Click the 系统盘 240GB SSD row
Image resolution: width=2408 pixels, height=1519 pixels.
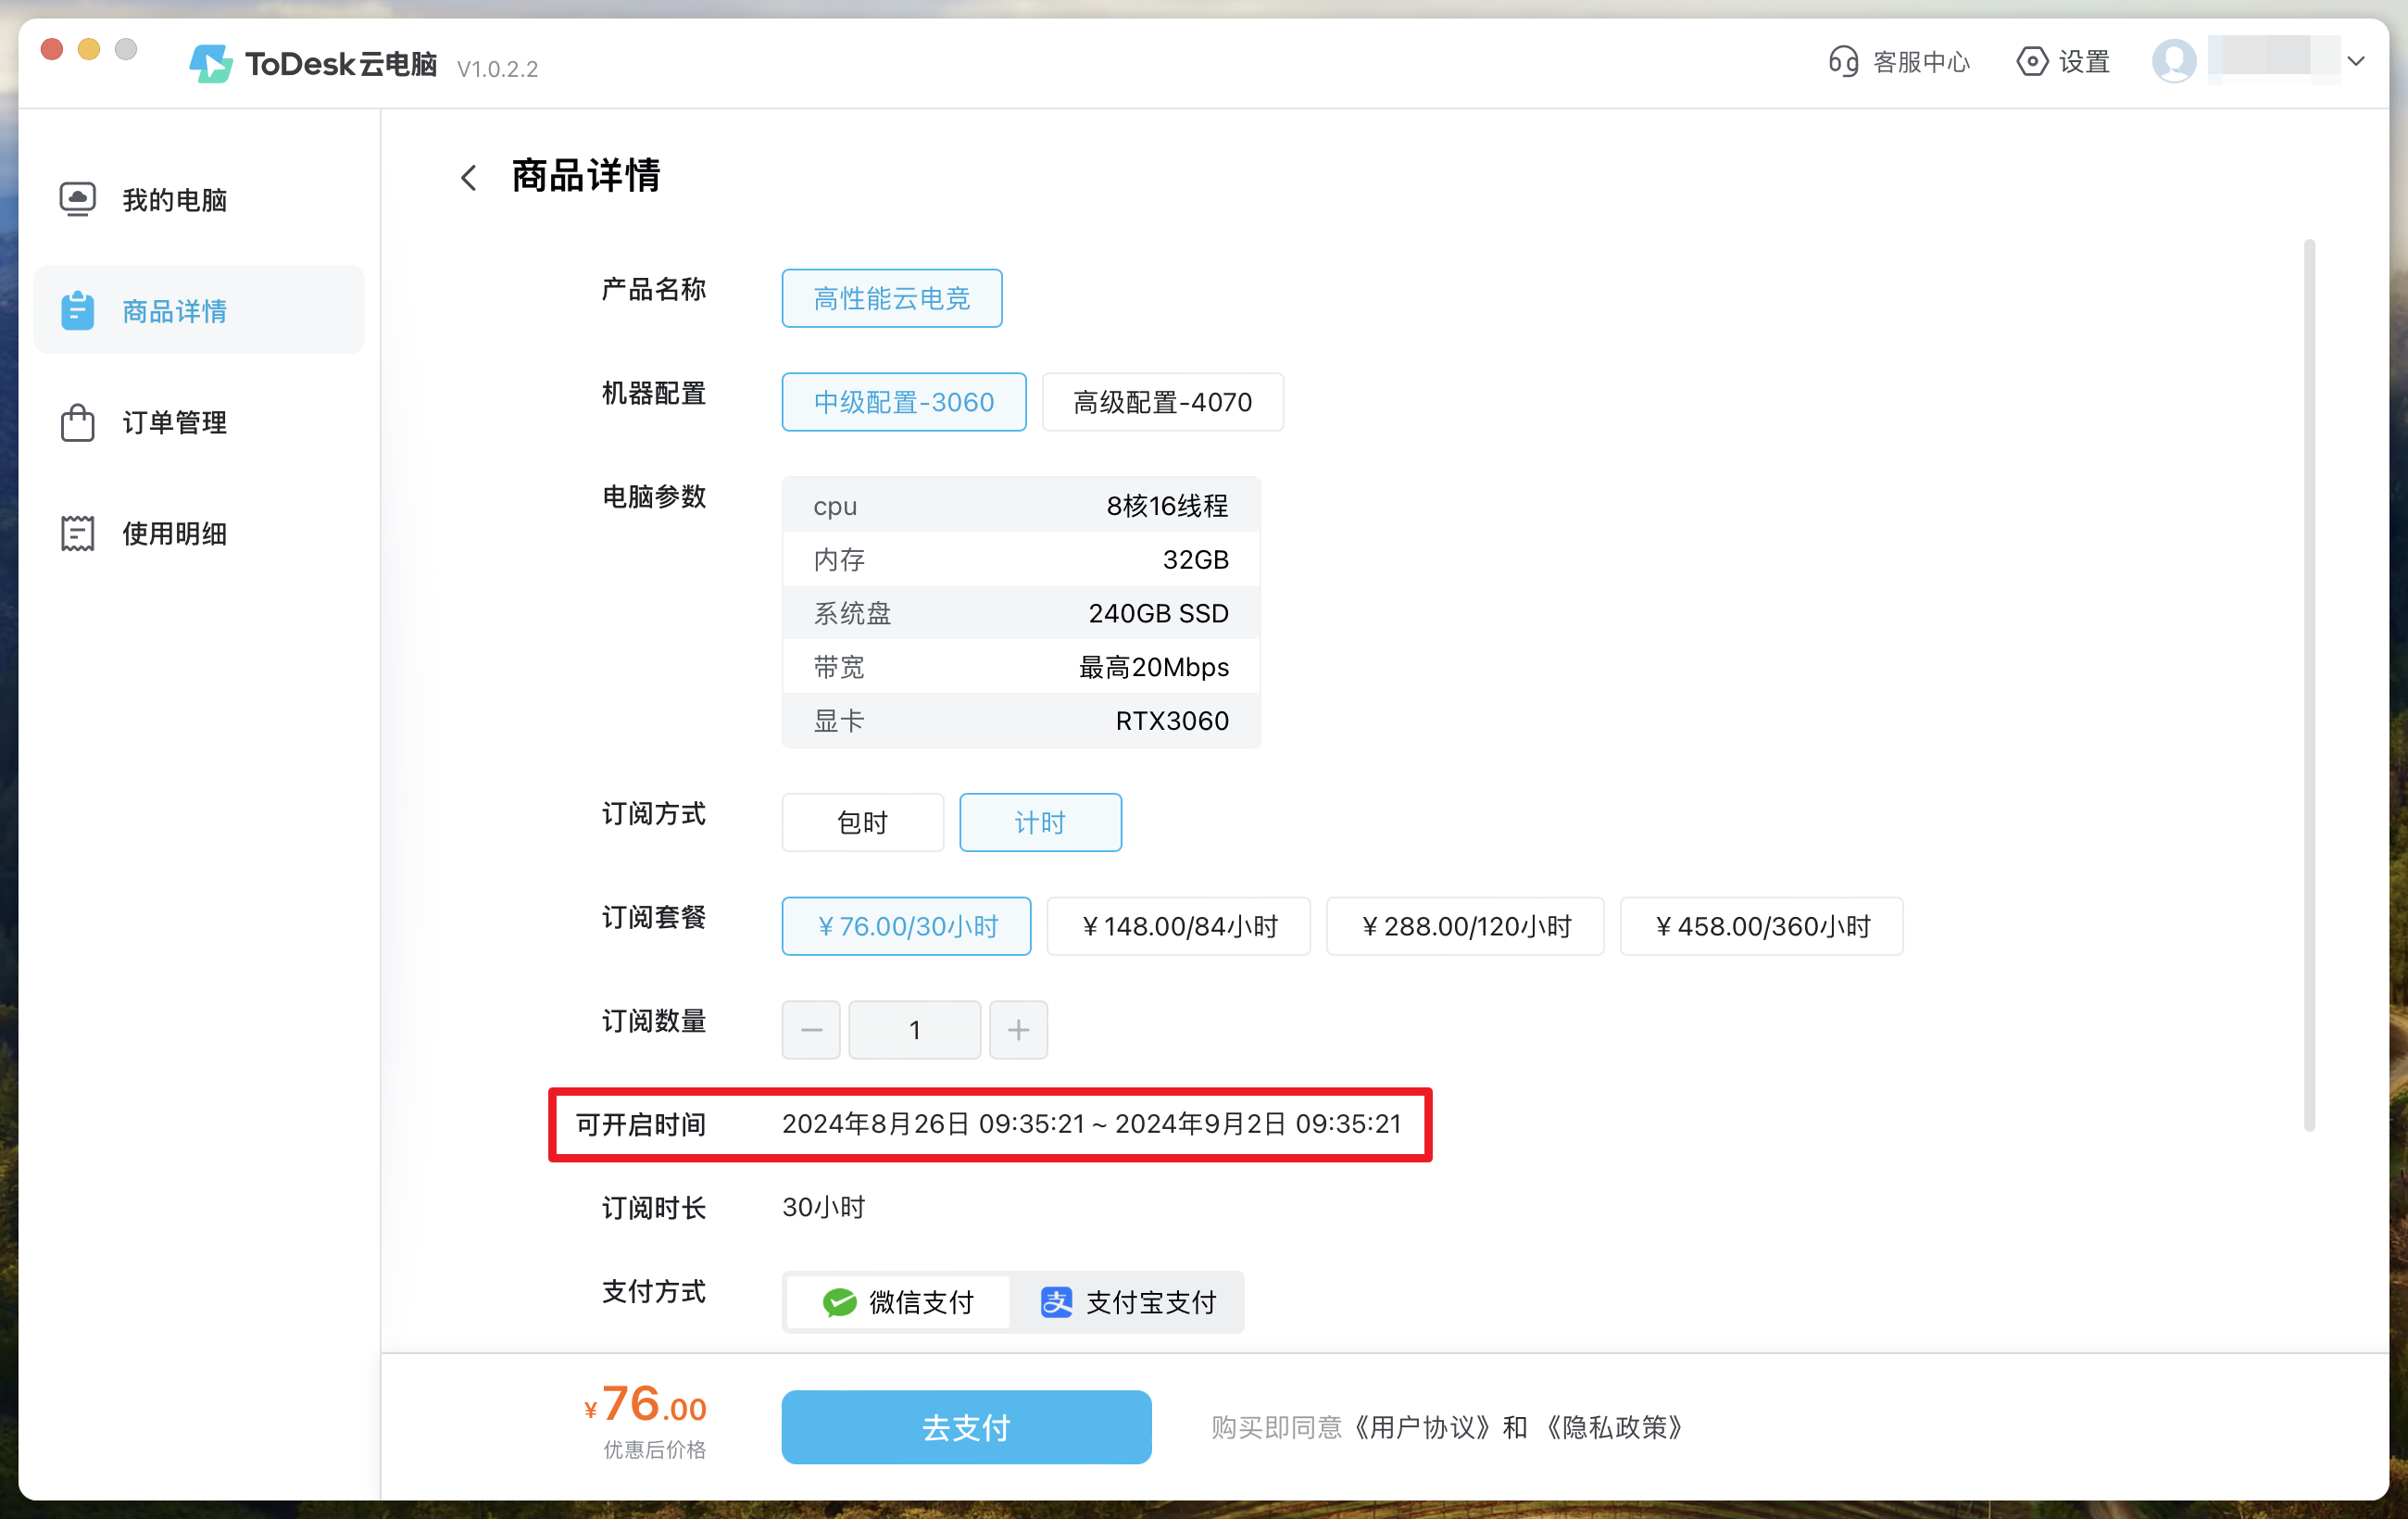(1020, 613)
